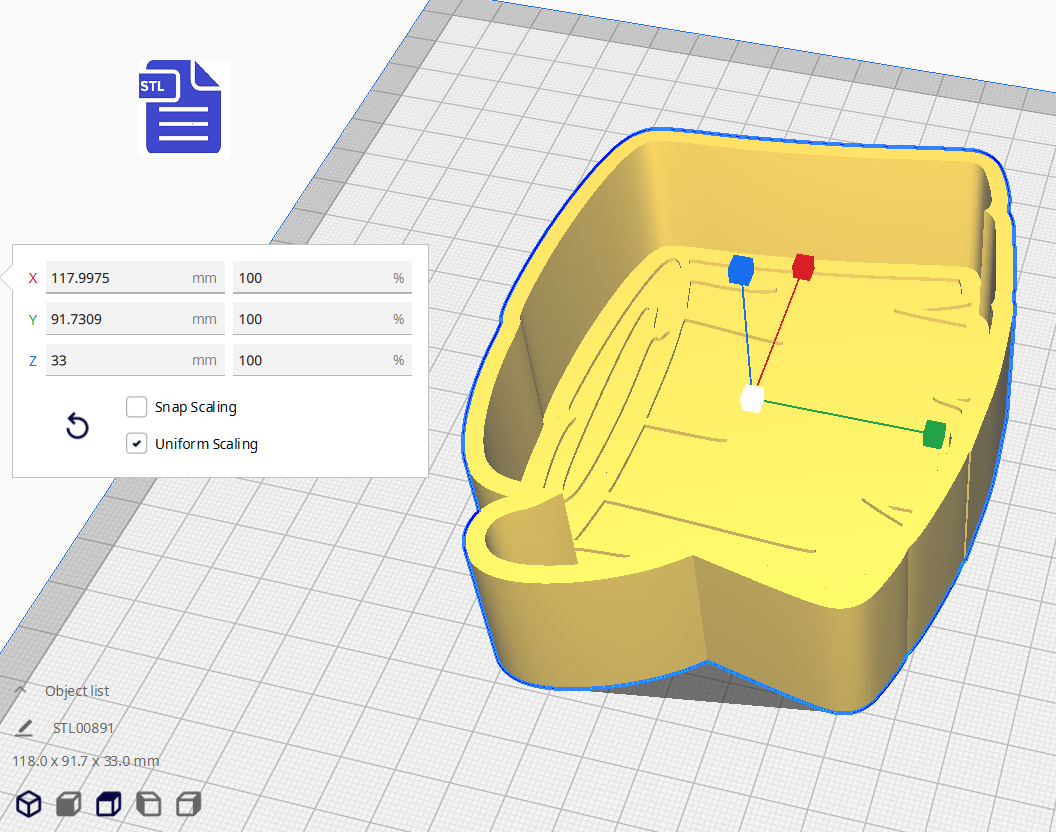Edit the Z height value field

pos(135,359)
